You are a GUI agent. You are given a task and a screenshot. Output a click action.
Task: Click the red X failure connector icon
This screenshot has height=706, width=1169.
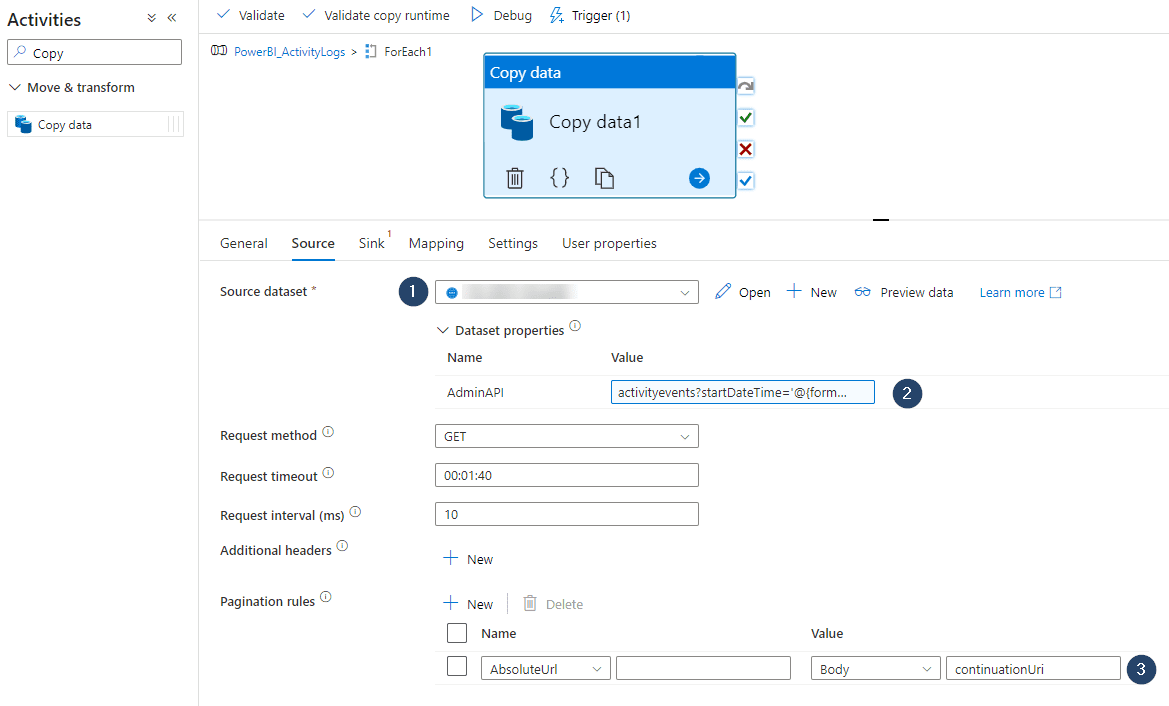745,150
